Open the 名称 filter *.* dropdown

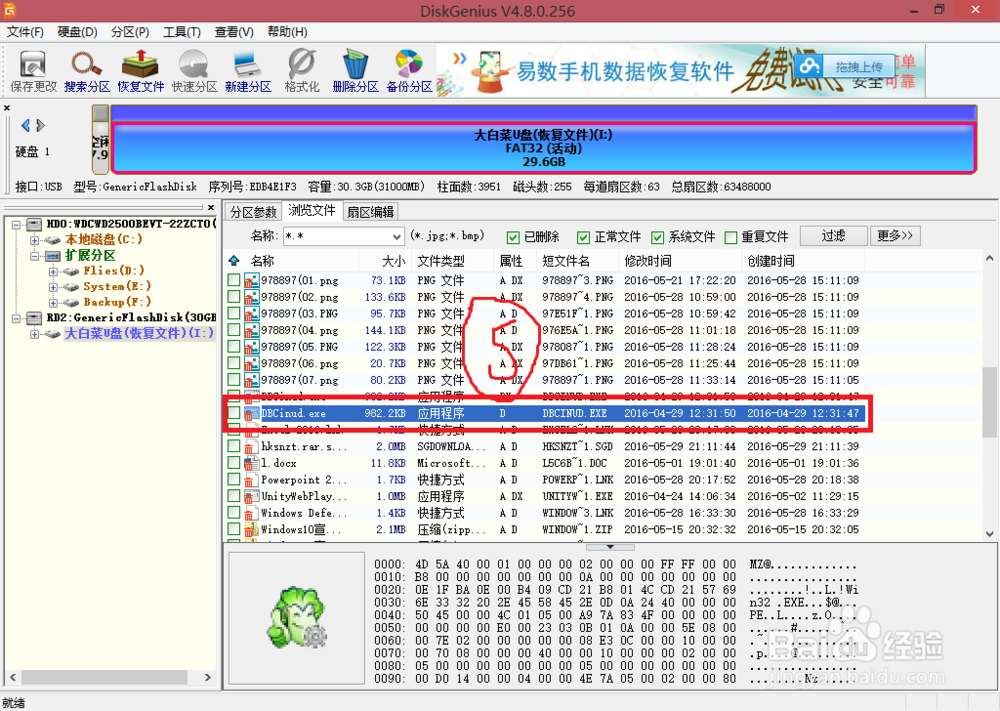[397, 237]
